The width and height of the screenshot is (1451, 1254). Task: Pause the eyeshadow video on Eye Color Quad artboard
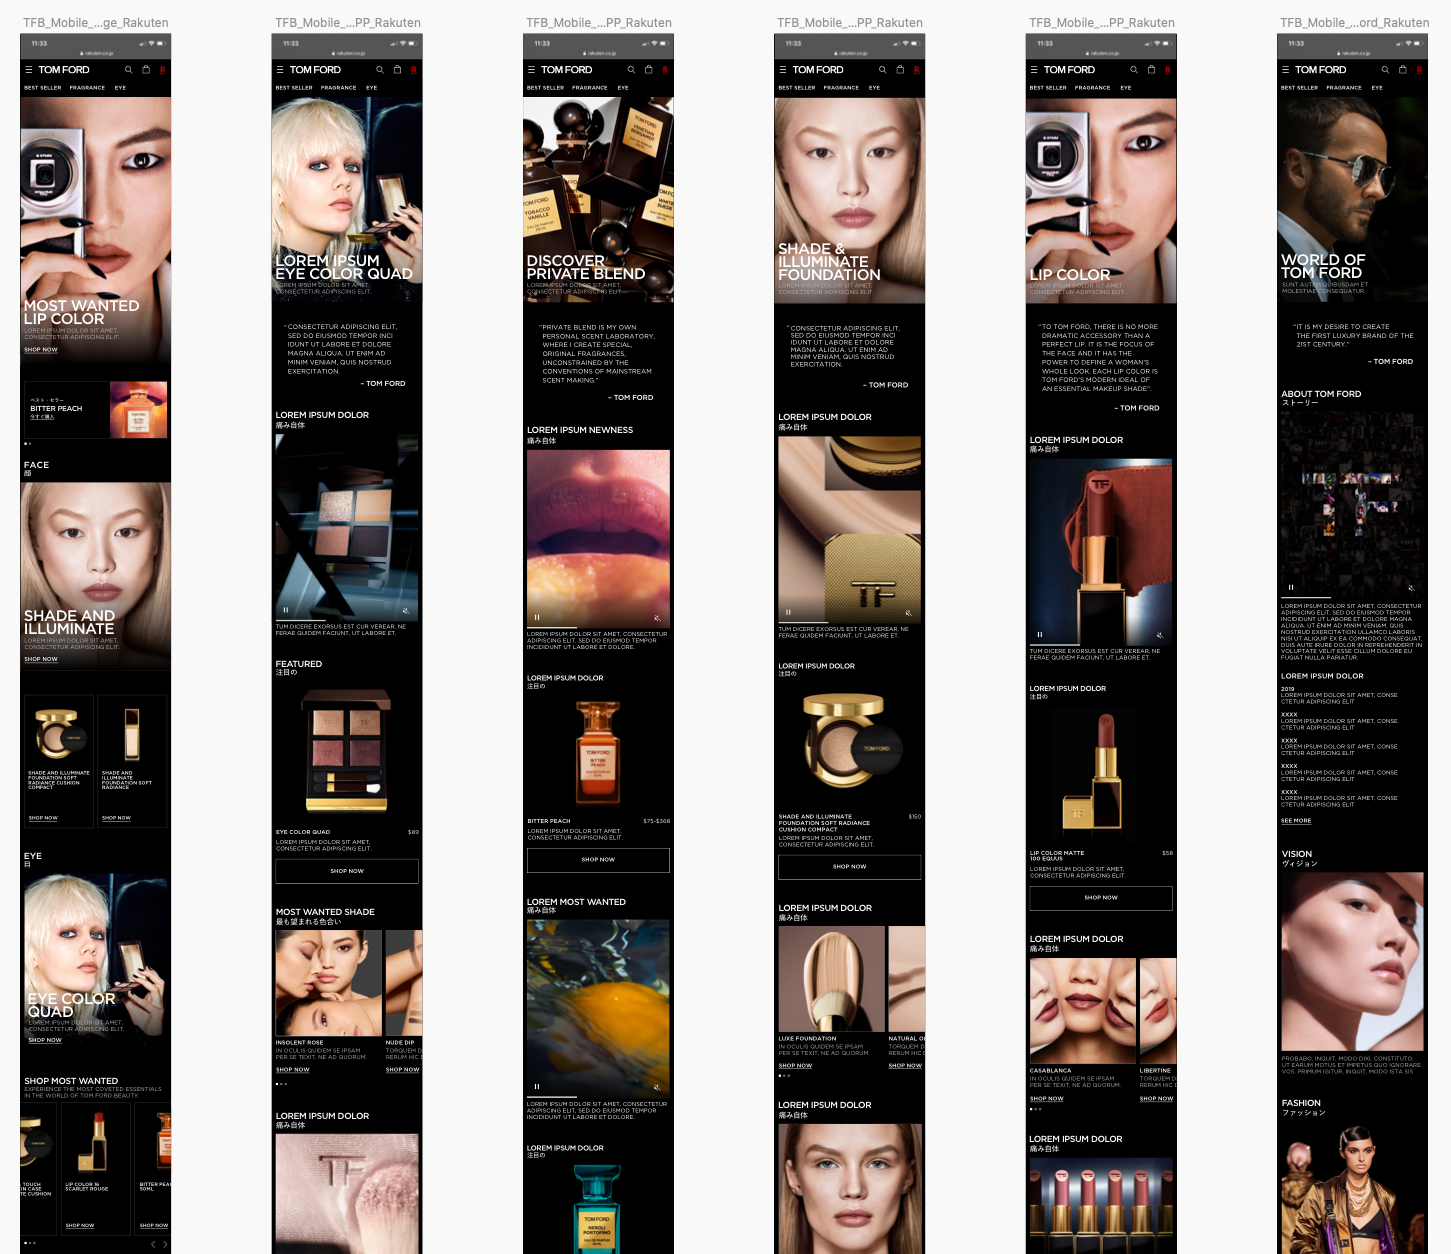286,609
